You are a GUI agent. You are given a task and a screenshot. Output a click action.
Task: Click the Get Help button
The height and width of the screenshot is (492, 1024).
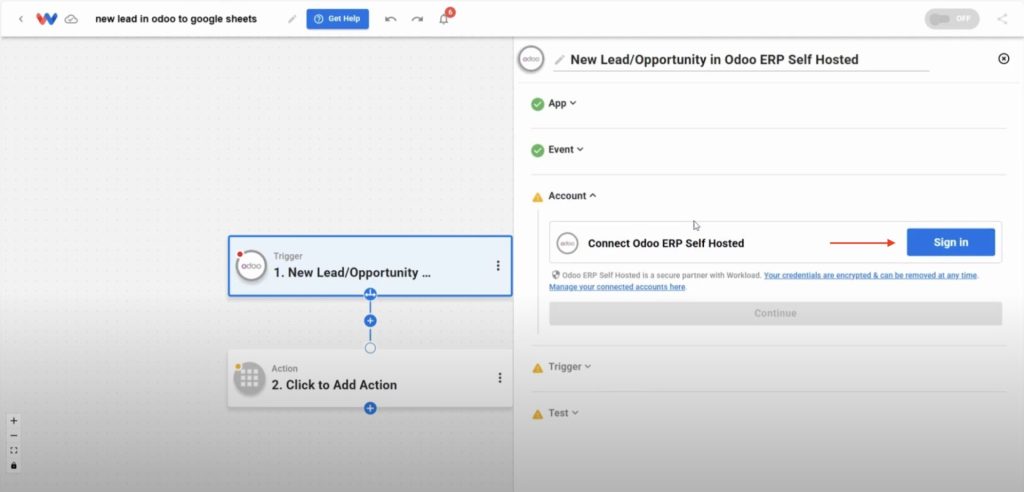[338, 19]
